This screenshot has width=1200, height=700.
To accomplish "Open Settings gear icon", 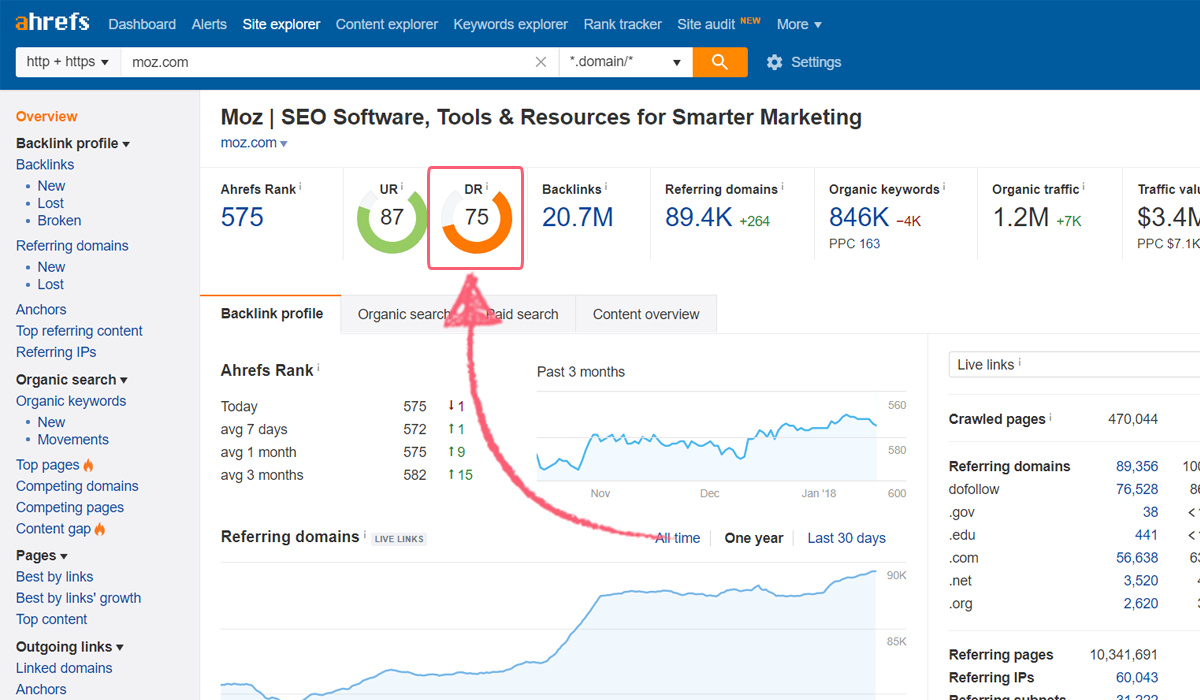I will click(x=774, y=62).
